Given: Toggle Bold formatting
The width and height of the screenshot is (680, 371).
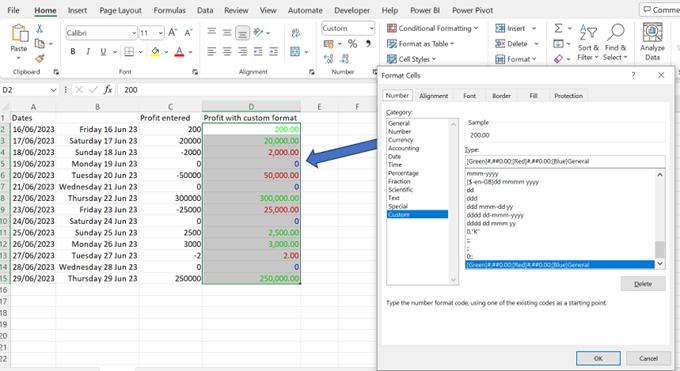Looking at the screenshot, I should (73, 52).
